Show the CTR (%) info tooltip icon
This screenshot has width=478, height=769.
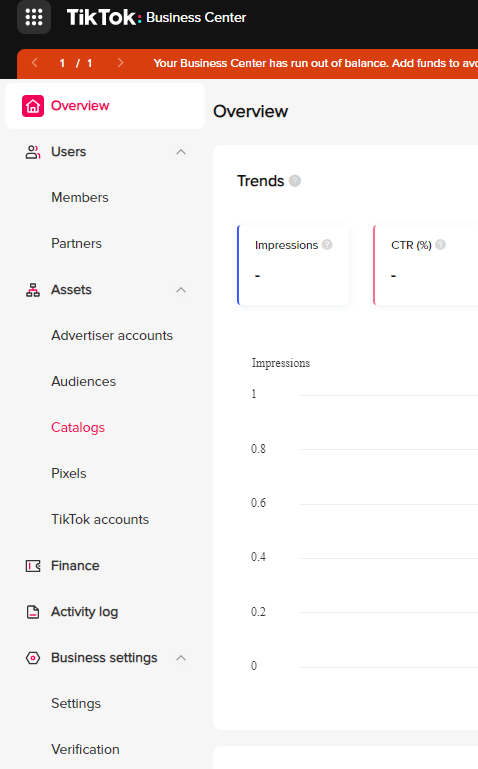(440, 245)
